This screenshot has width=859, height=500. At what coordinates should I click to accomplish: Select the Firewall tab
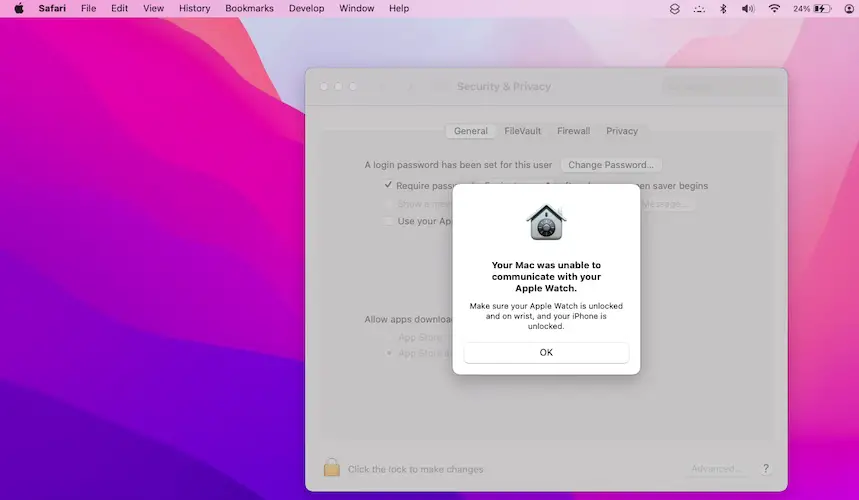coord(573,131)
